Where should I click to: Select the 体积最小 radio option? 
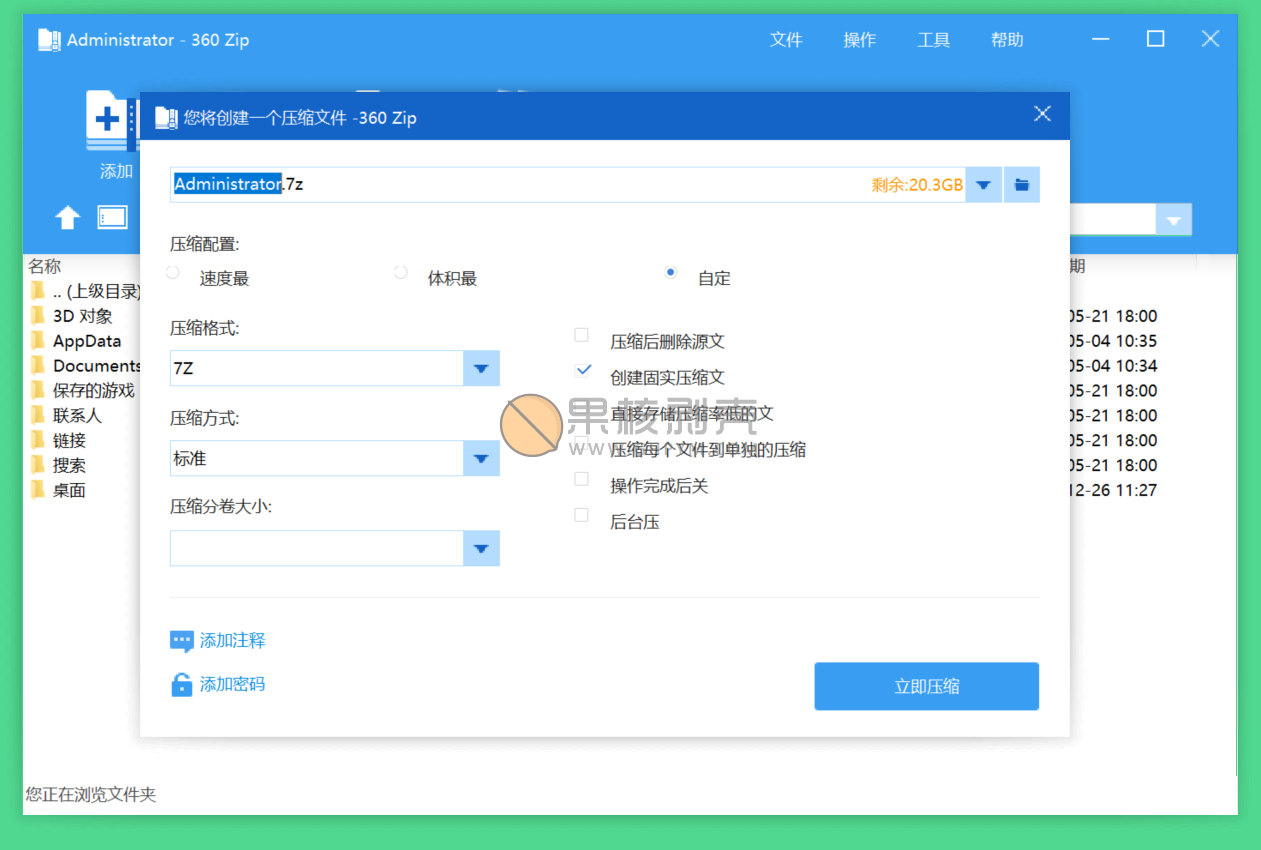click(401, 272)
